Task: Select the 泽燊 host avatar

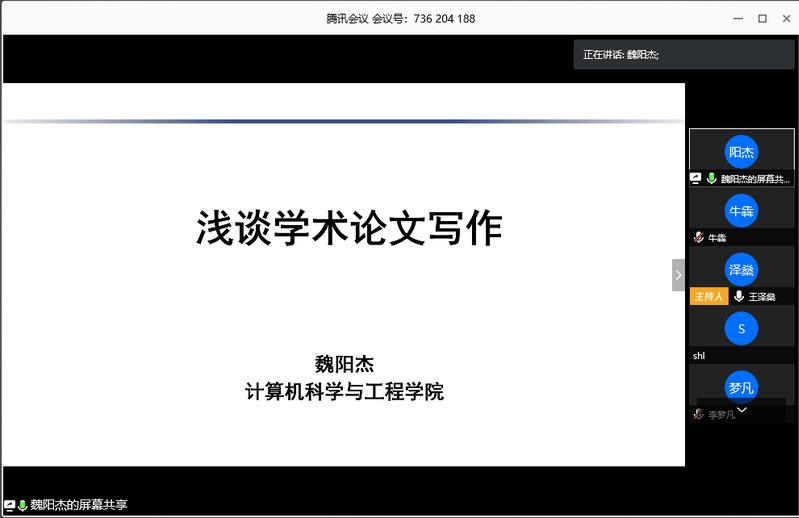Action: tap(741, 270)
